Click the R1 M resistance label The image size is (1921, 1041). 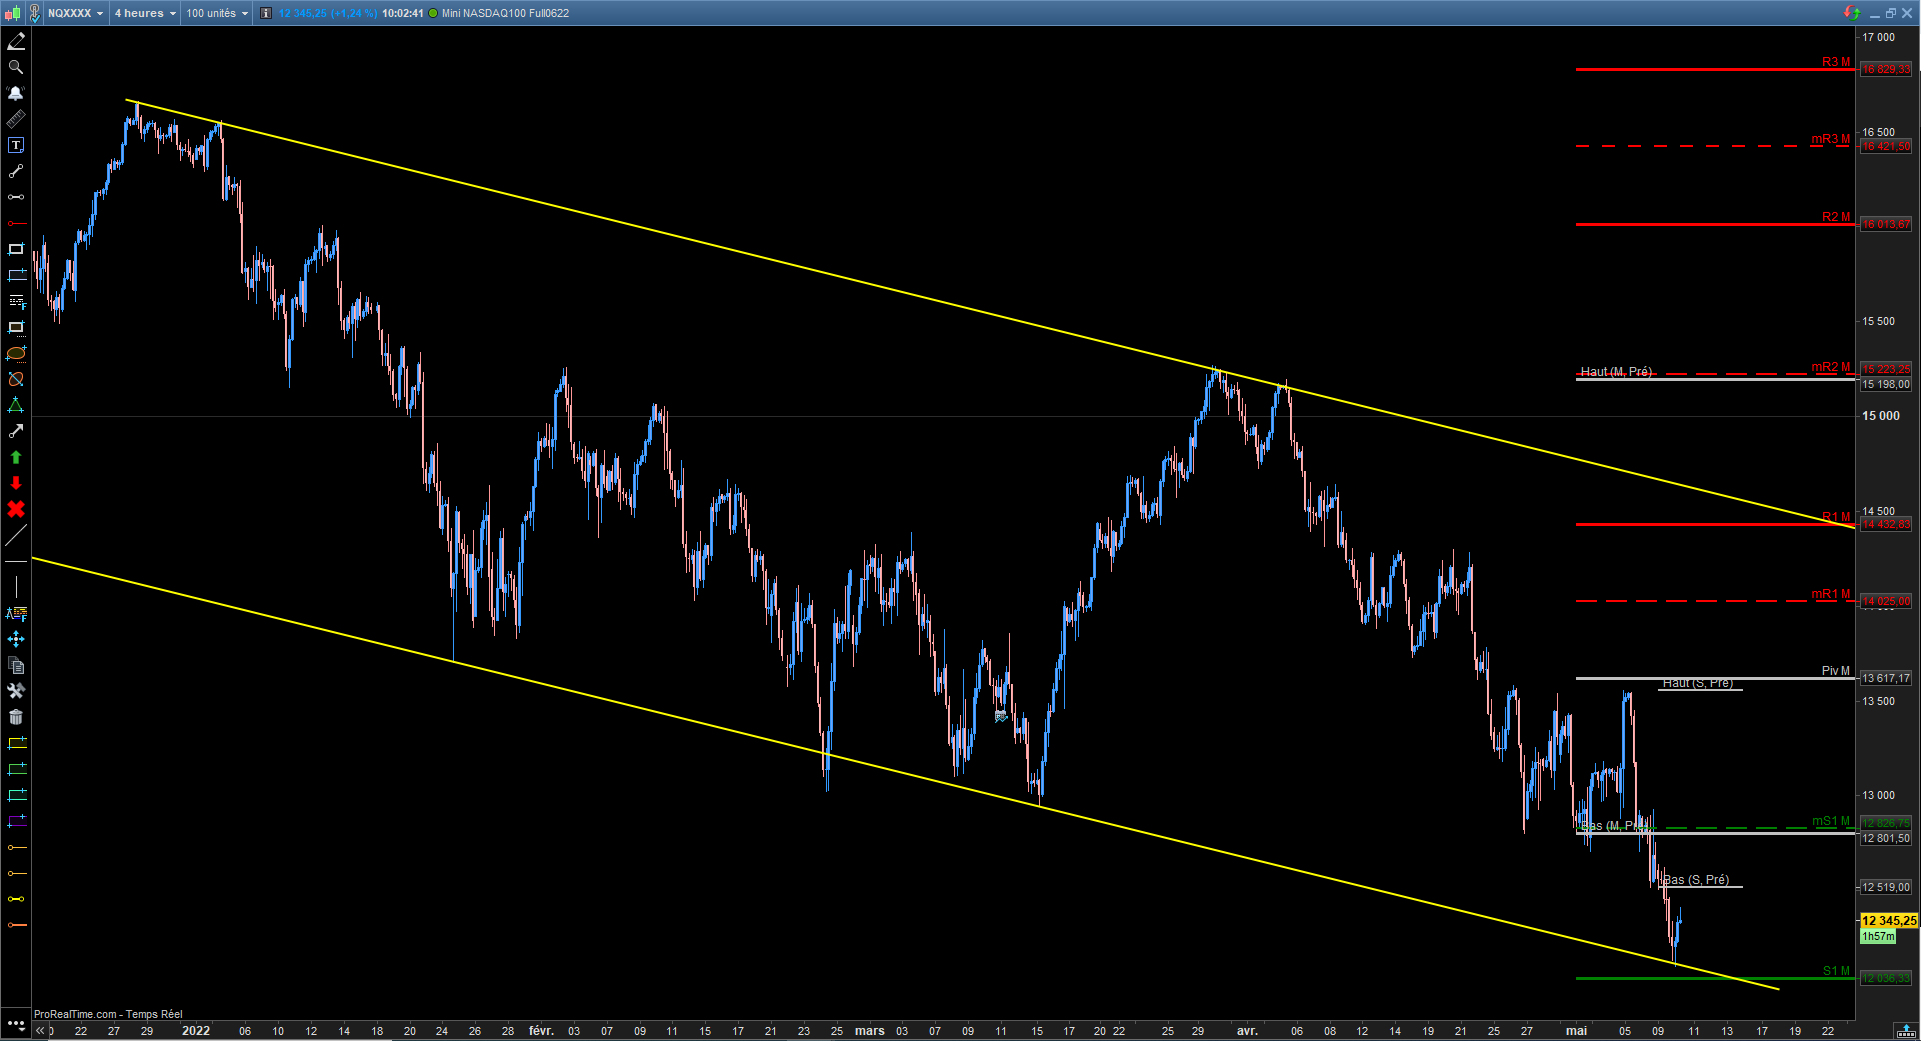pos(1836,517)
